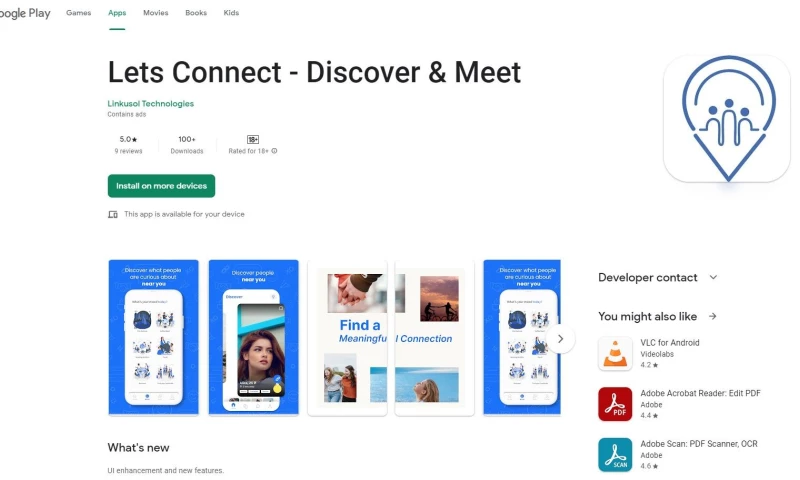Click the device availability icon
Screen dimensions: 800x480
pyautogui.click(x=113, y=214)
